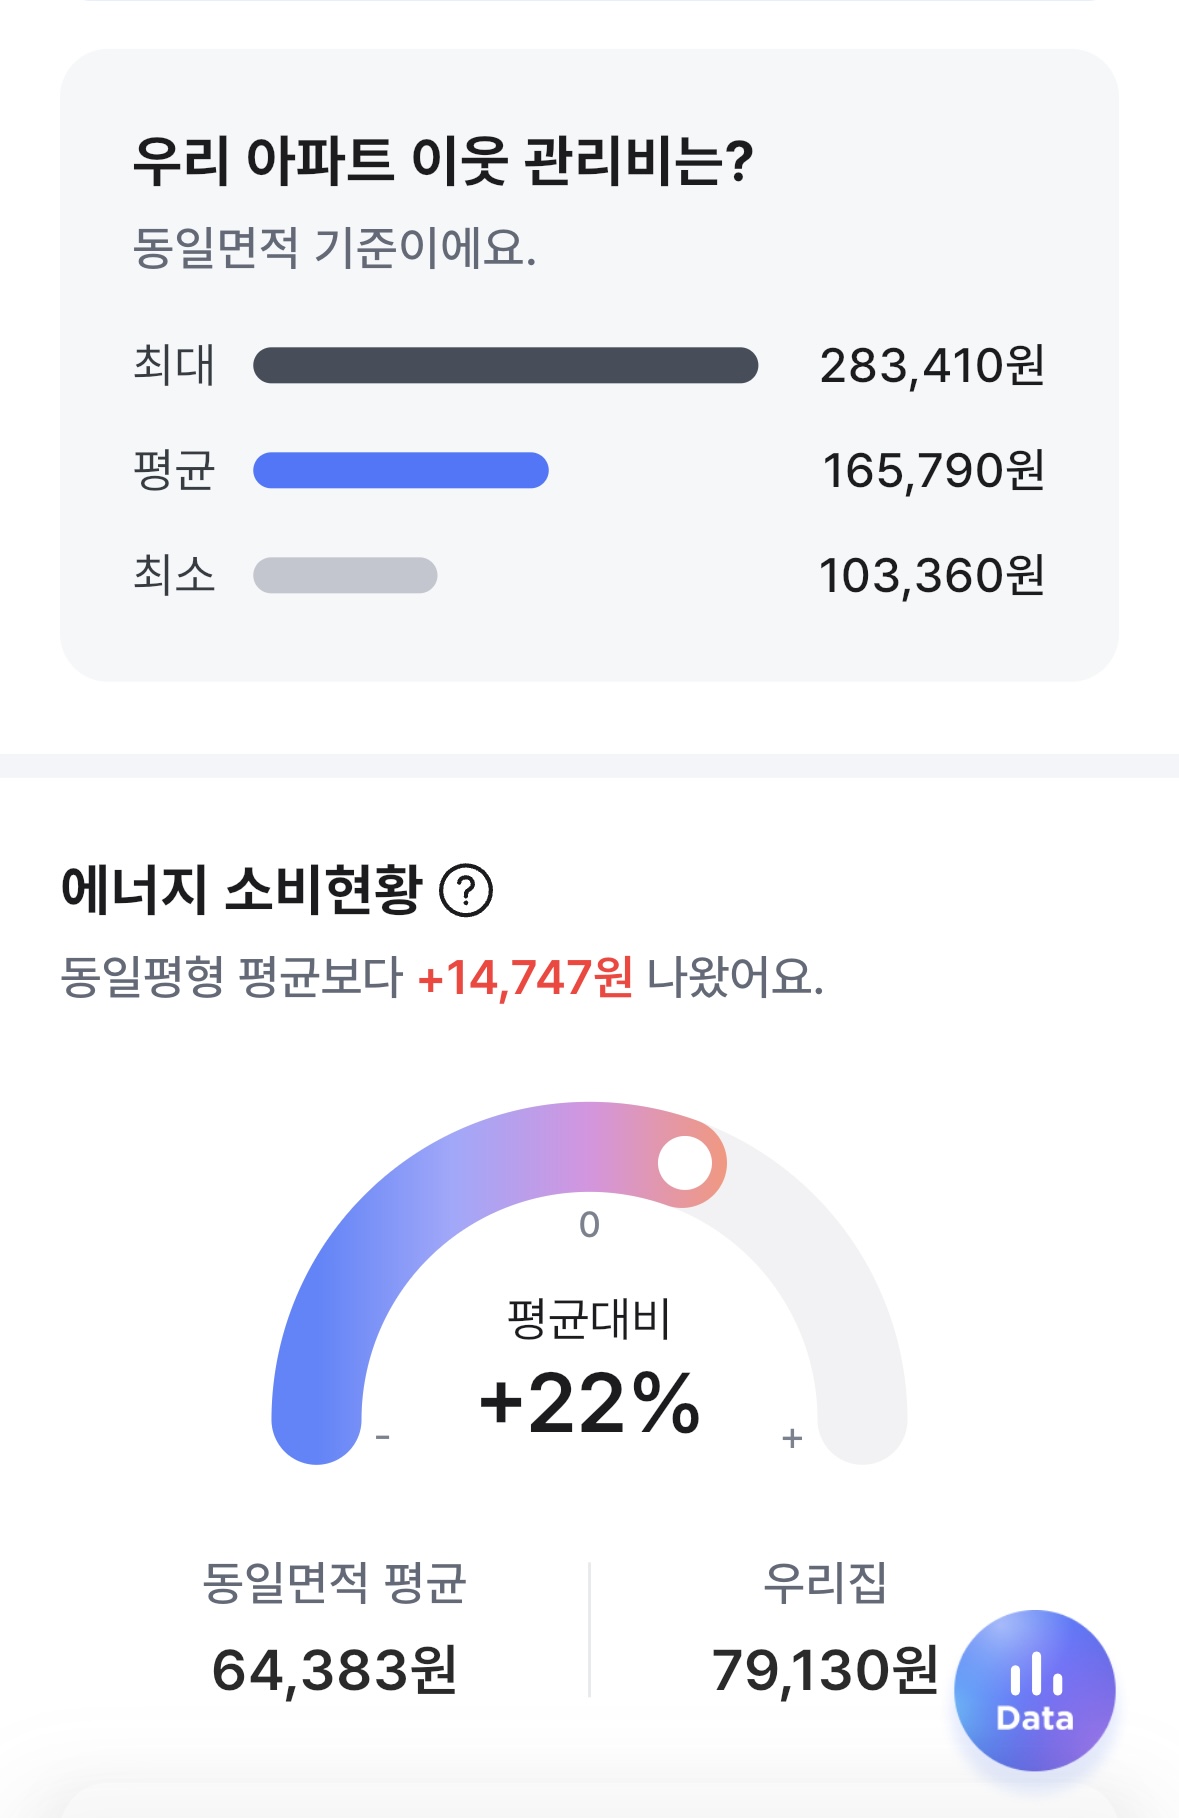Tap the 79,130원 household amount
The image size is (1179, 1818).
click(x=825, y=1669)
